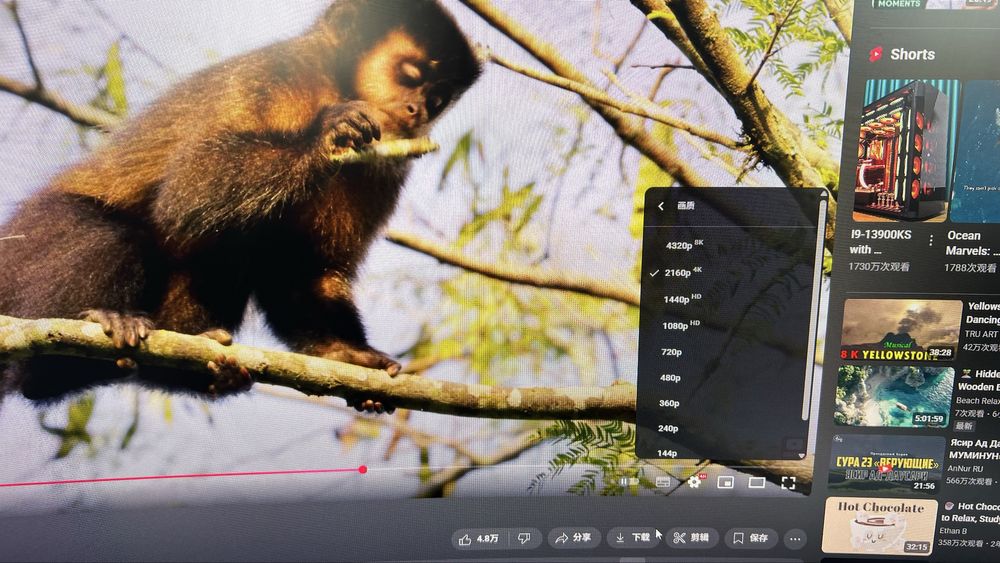This screenshot has height=563, width=1000.
Task: Click Ocean Marvels short title
Action: (973, 243)
